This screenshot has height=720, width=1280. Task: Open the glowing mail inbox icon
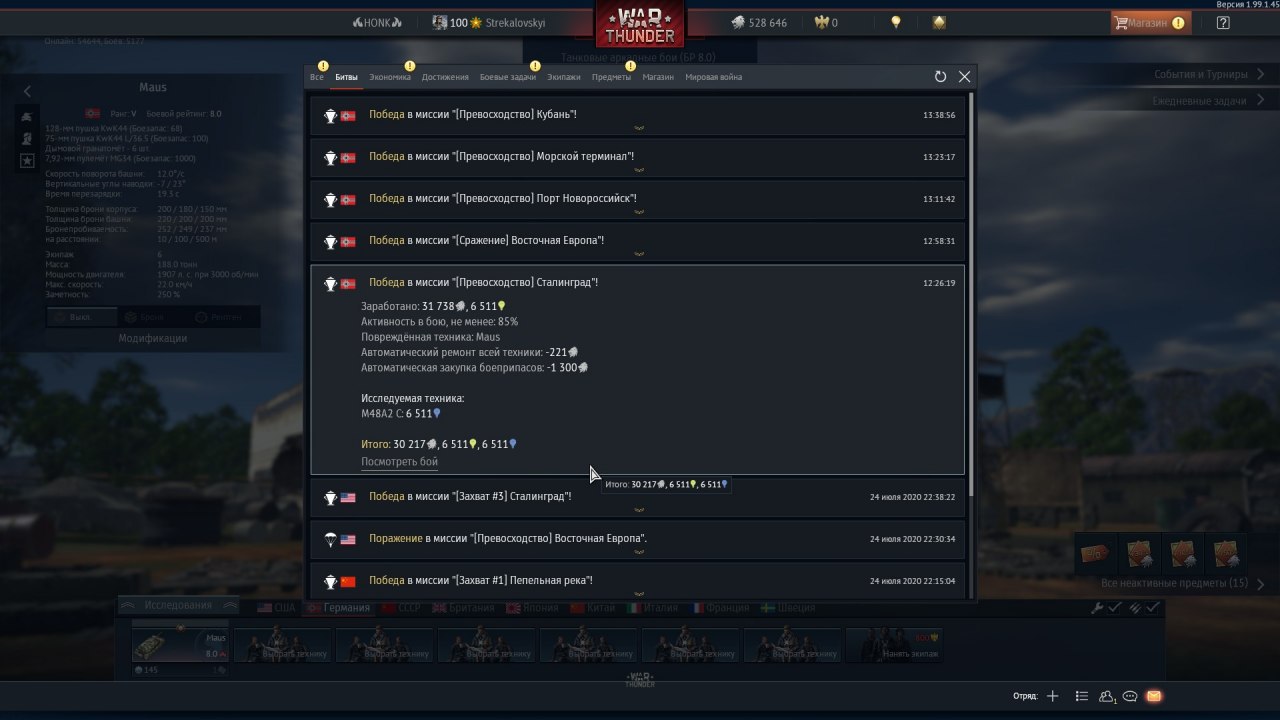[1153, 696]
